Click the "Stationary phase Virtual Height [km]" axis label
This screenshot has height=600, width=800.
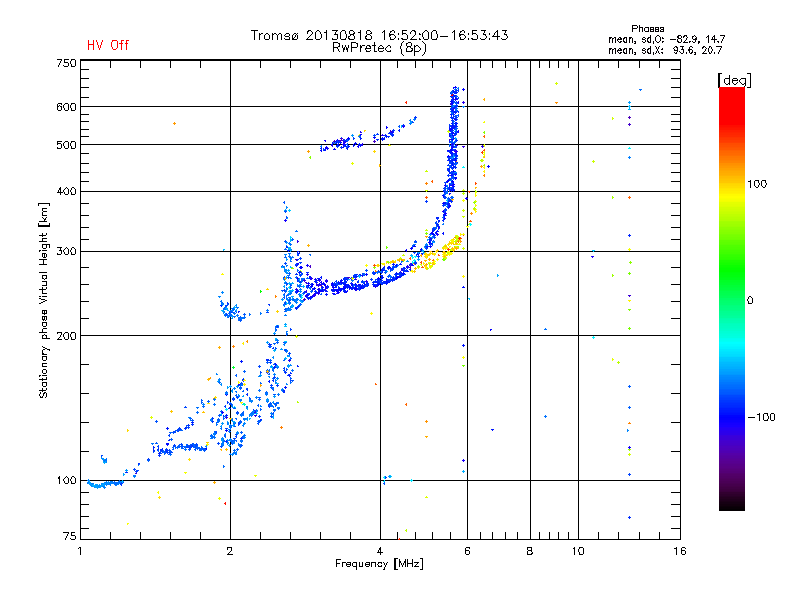pos(44,300)
